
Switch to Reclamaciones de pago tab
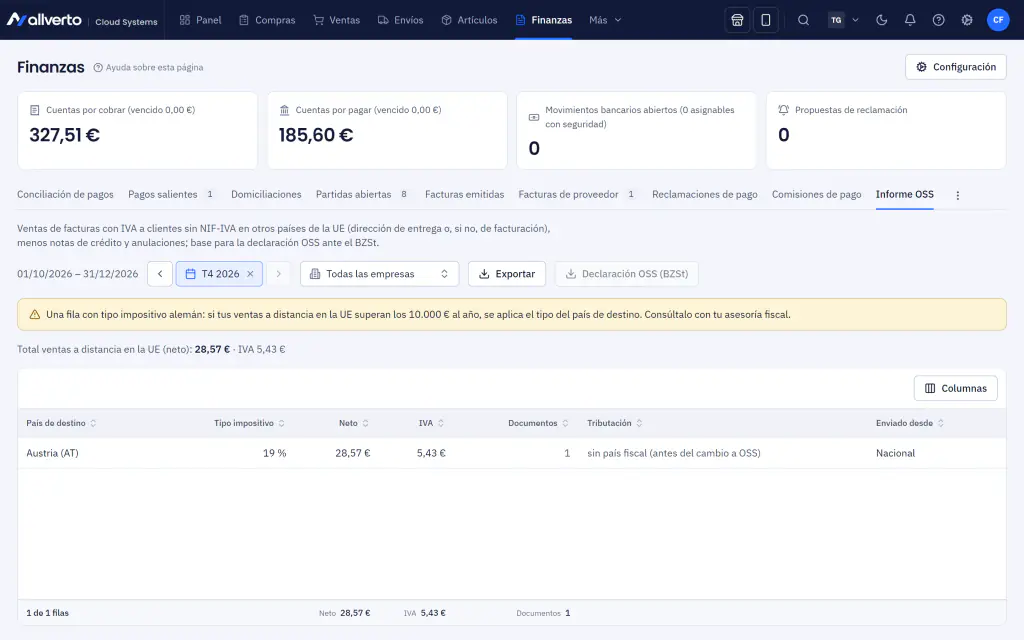(x=705, y=195)
